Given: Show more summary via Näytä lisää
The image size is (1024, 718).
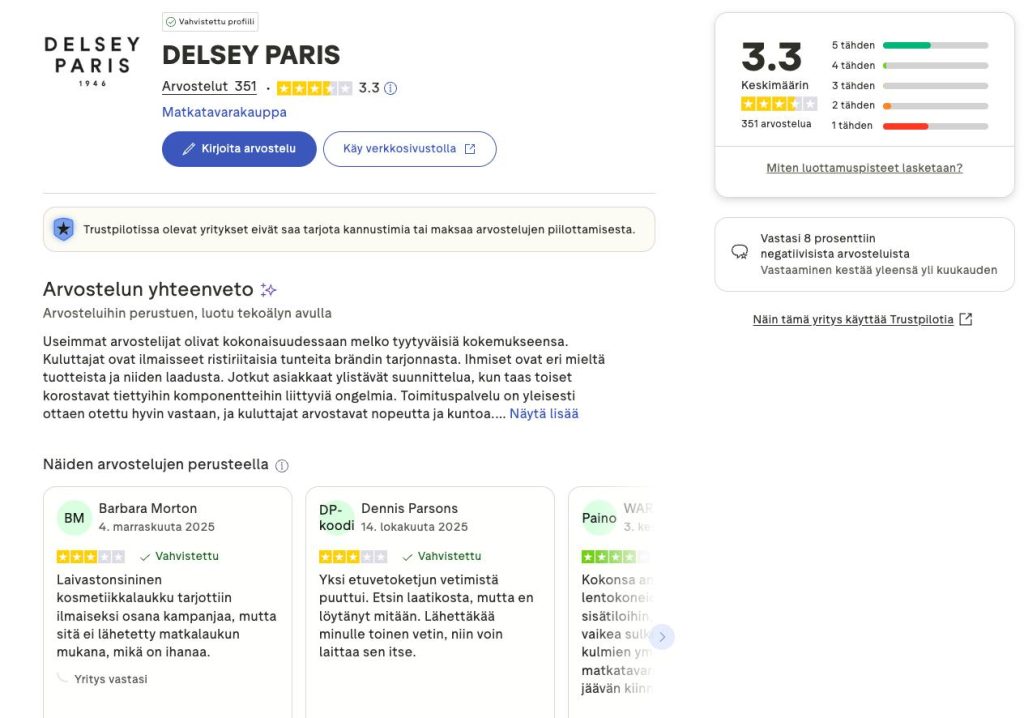Looking at the screenshot, I should 545,413.
